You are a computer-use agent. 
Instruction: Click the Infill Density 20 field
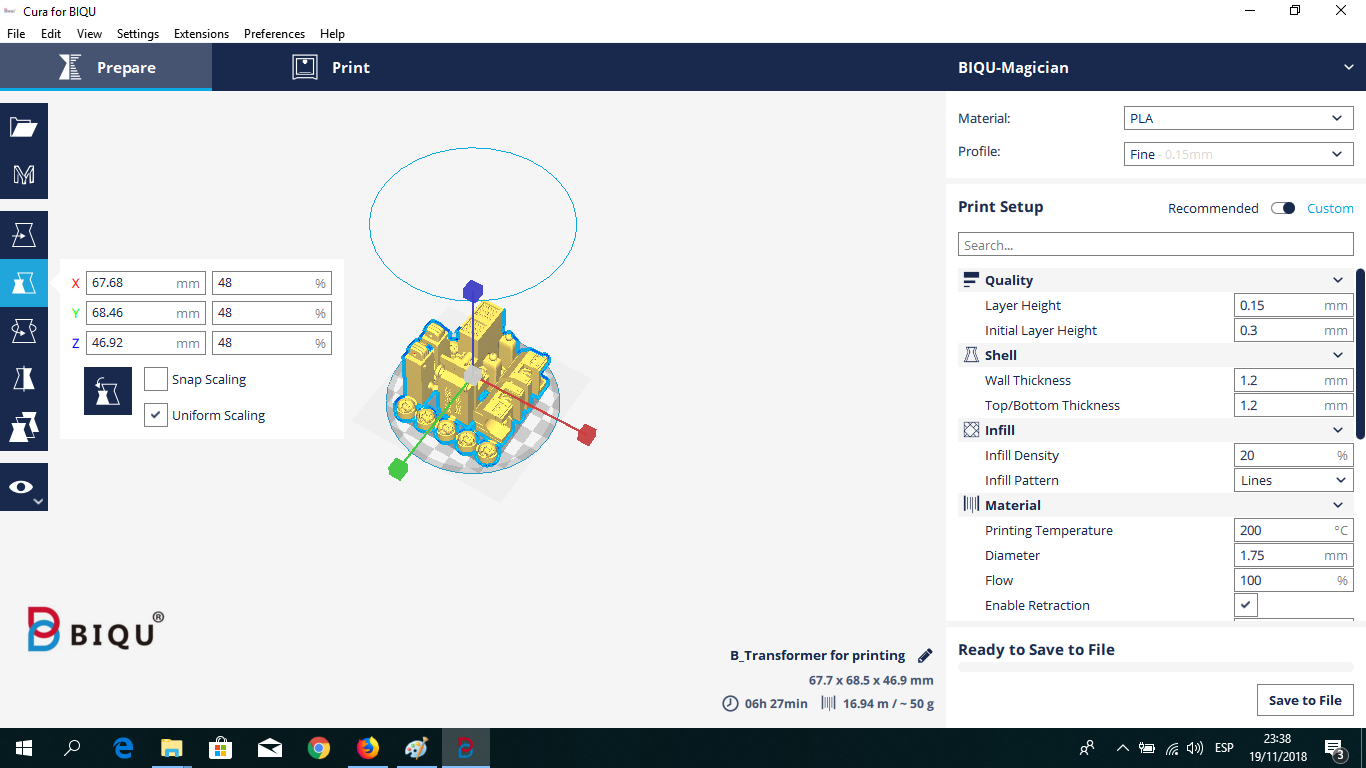pos(1294,455)
